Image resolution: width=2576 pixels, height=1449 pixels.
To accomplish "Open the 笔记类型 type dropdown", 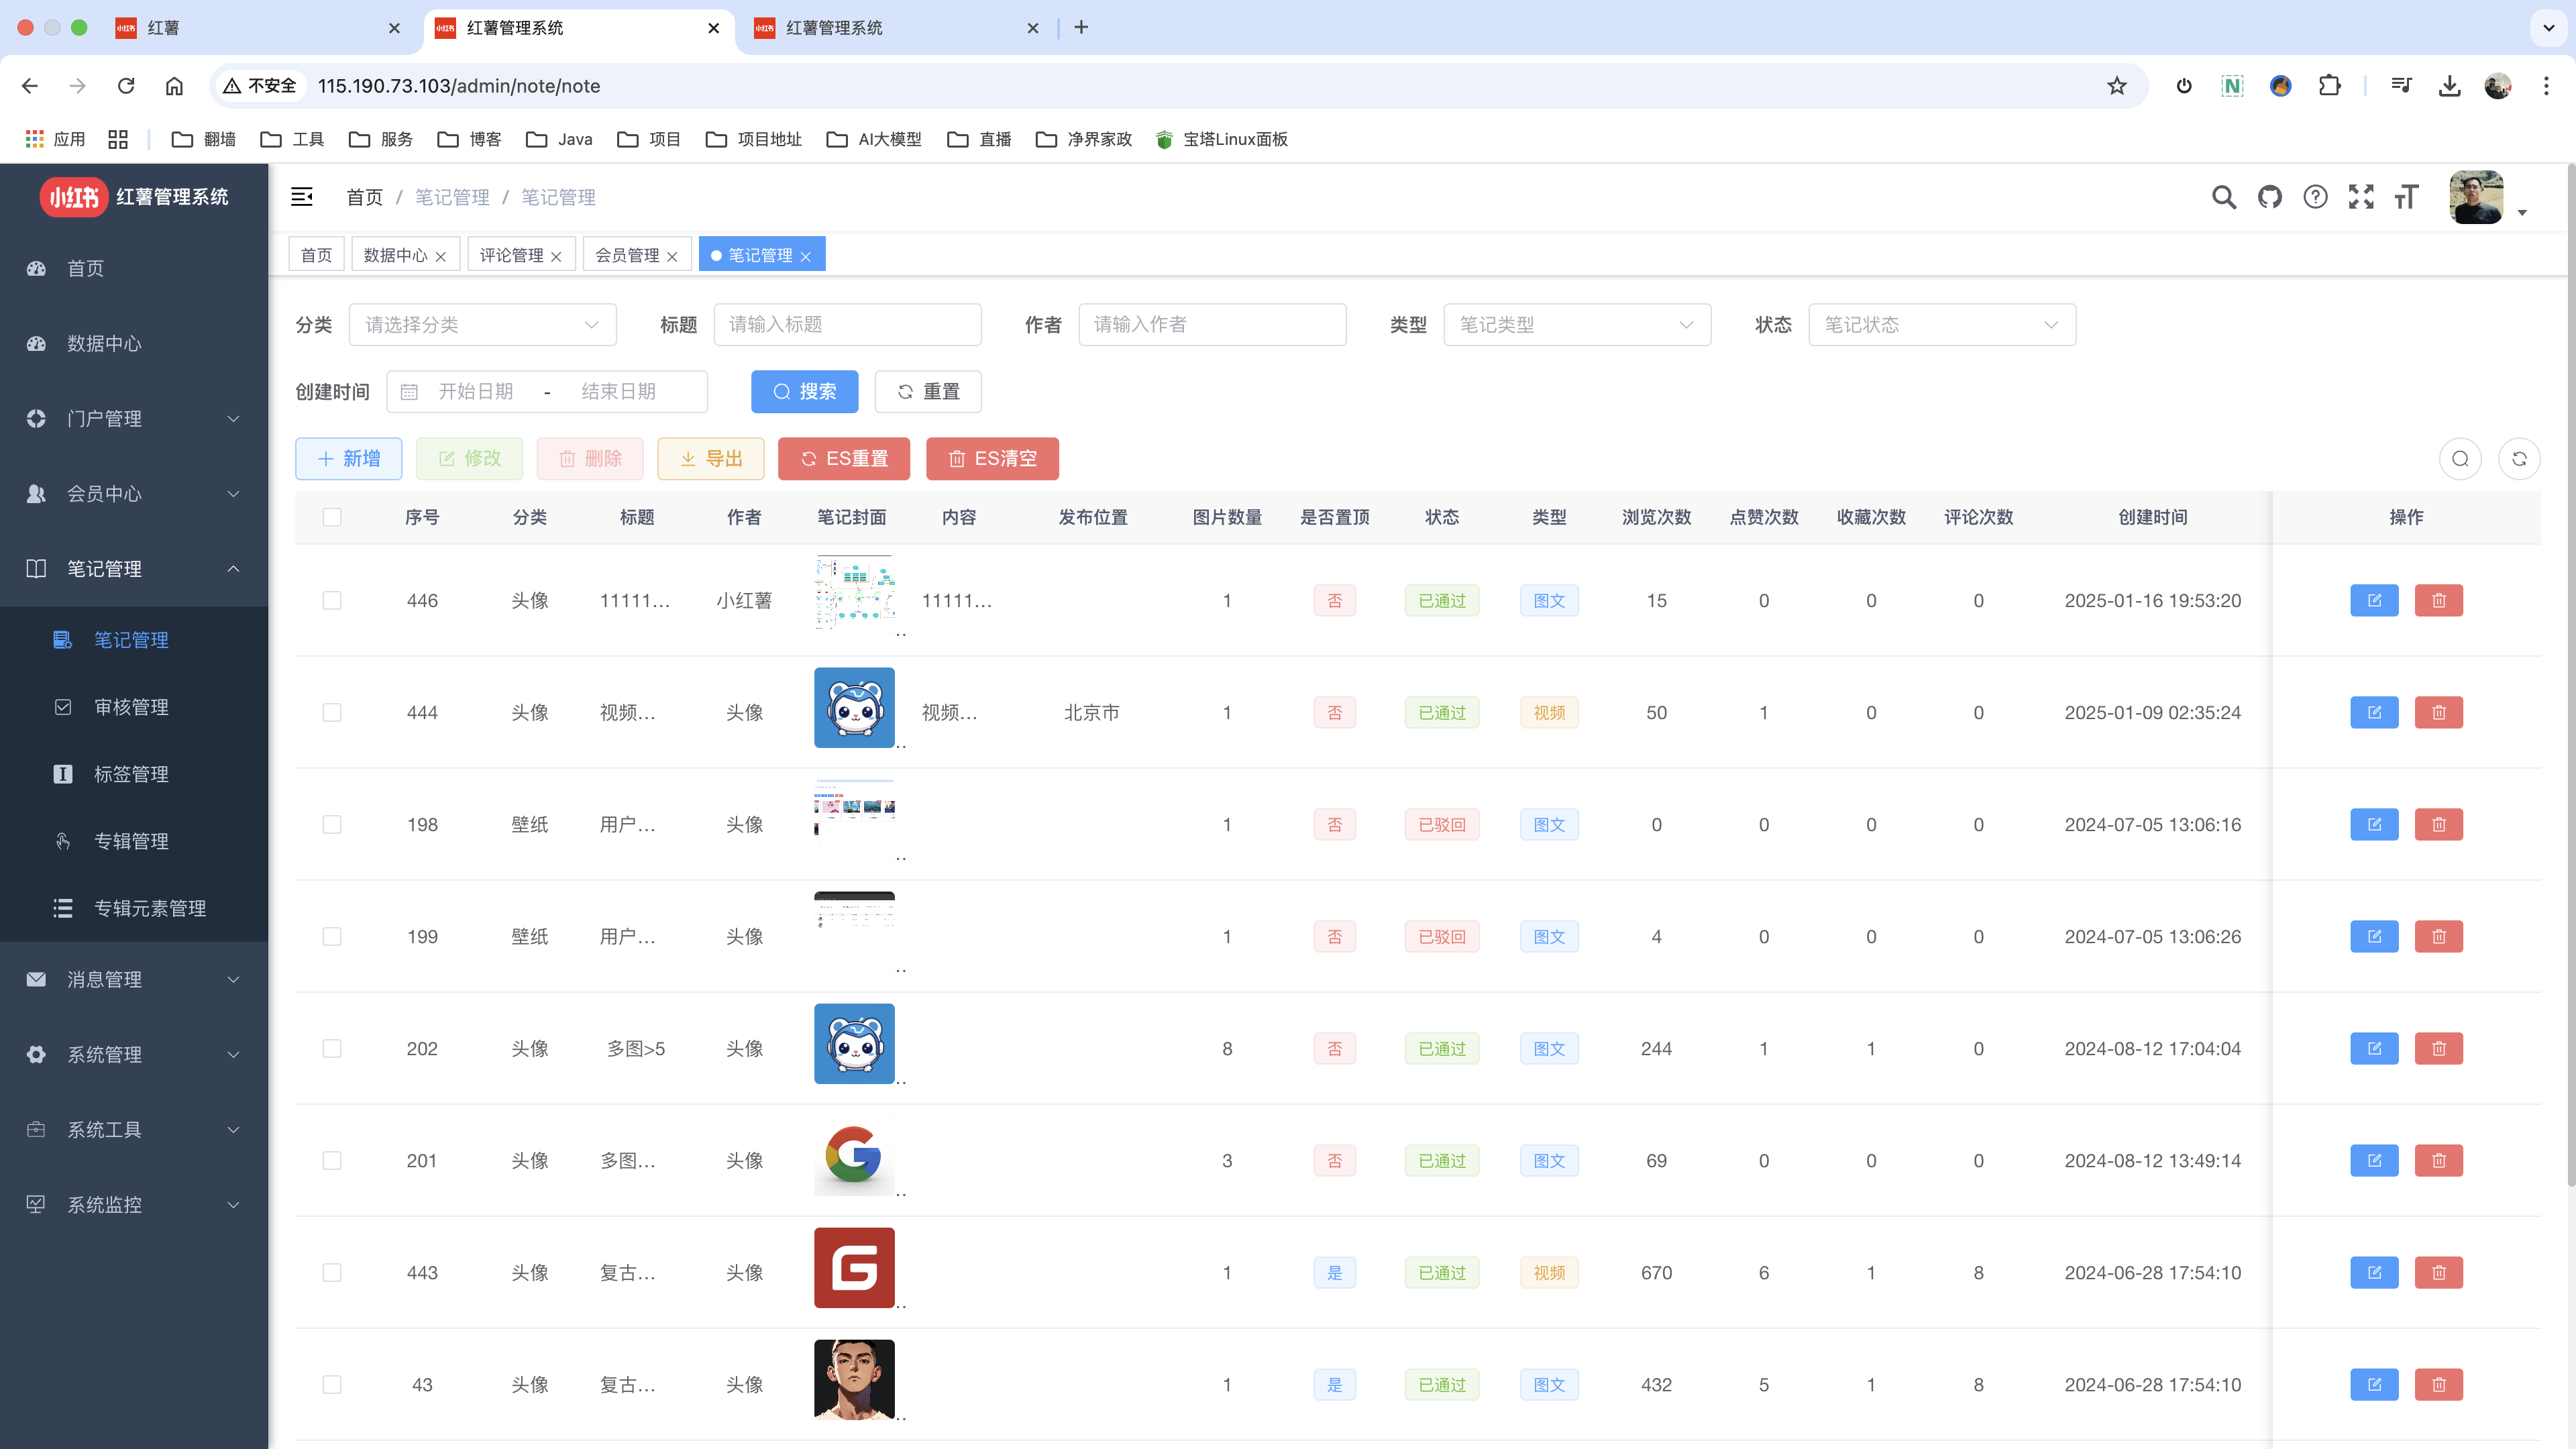I will click(x=1576, y=325).
